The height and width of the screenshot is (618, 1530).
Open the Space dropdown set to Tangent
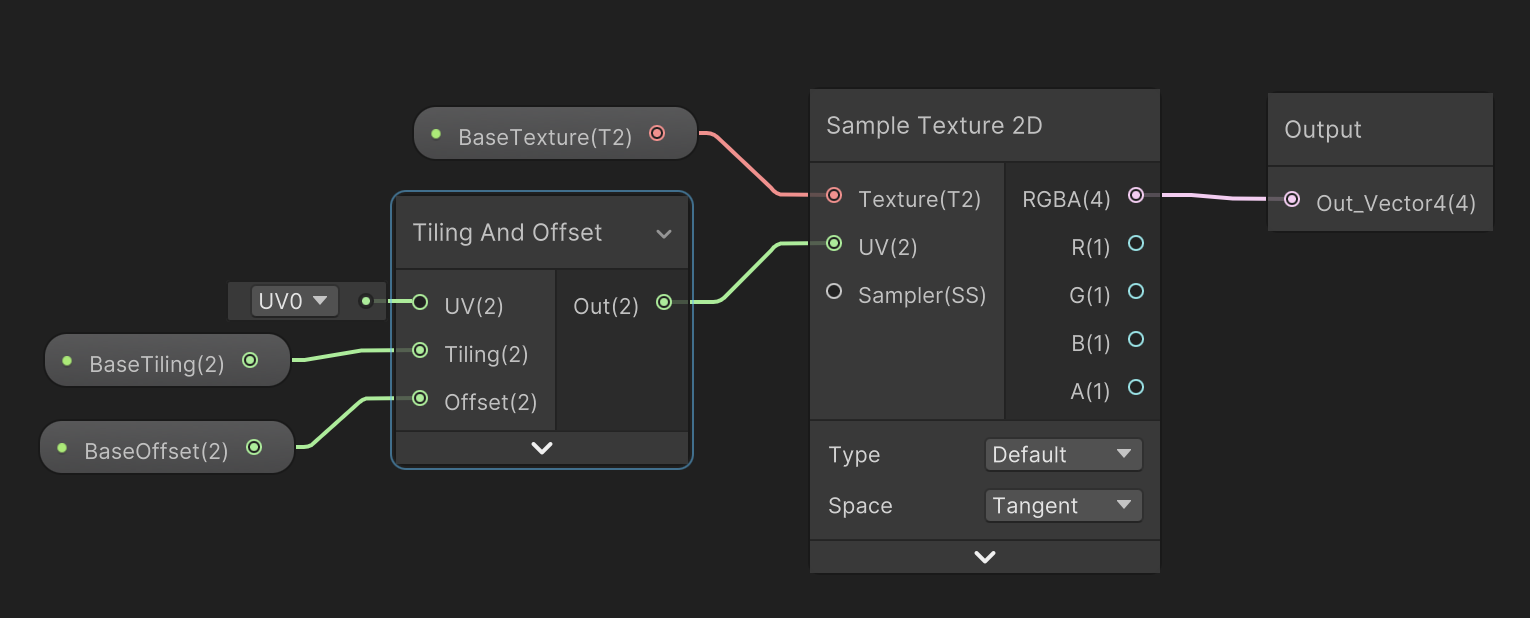pos(1063,505)
